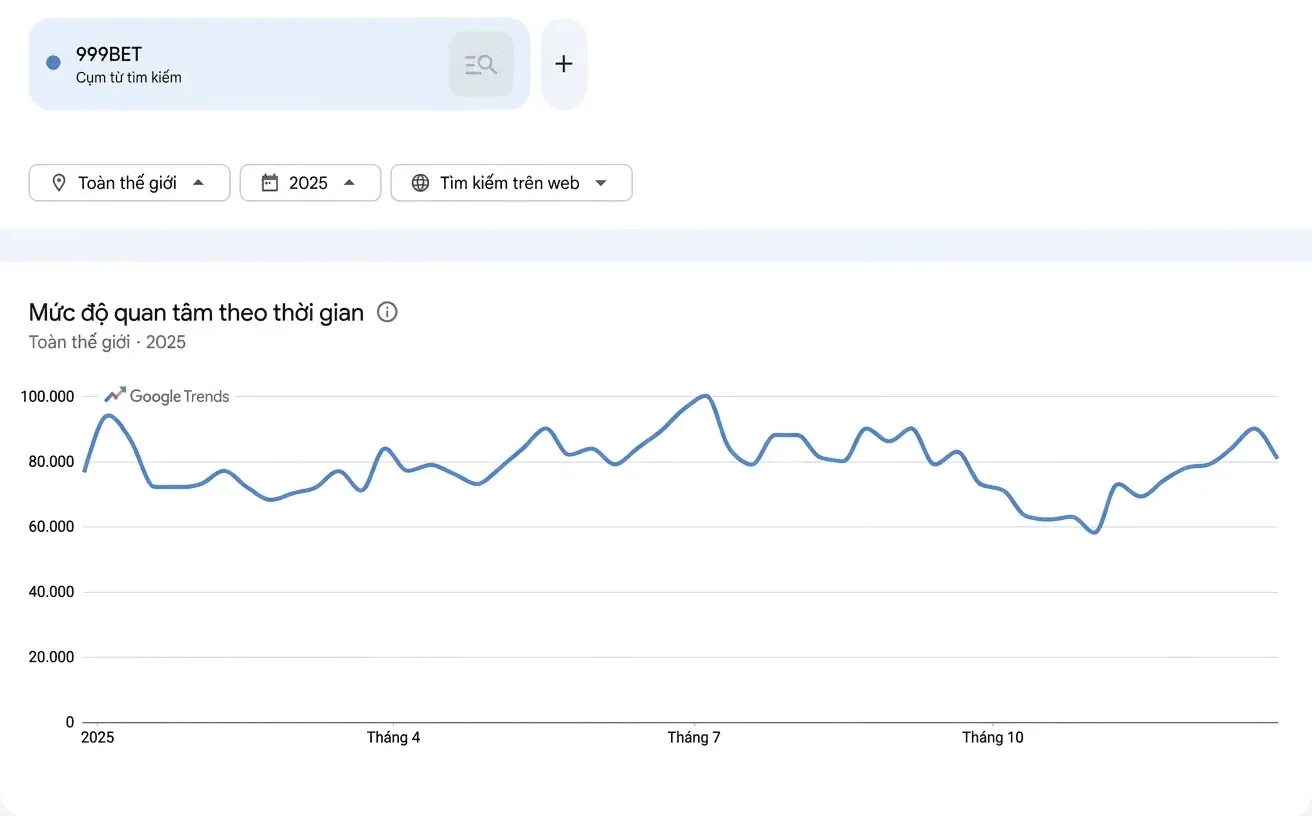Select the Tháng 10 label on the time axis
This screenshot has height=816, width=1312.
(x=993, y=738)
